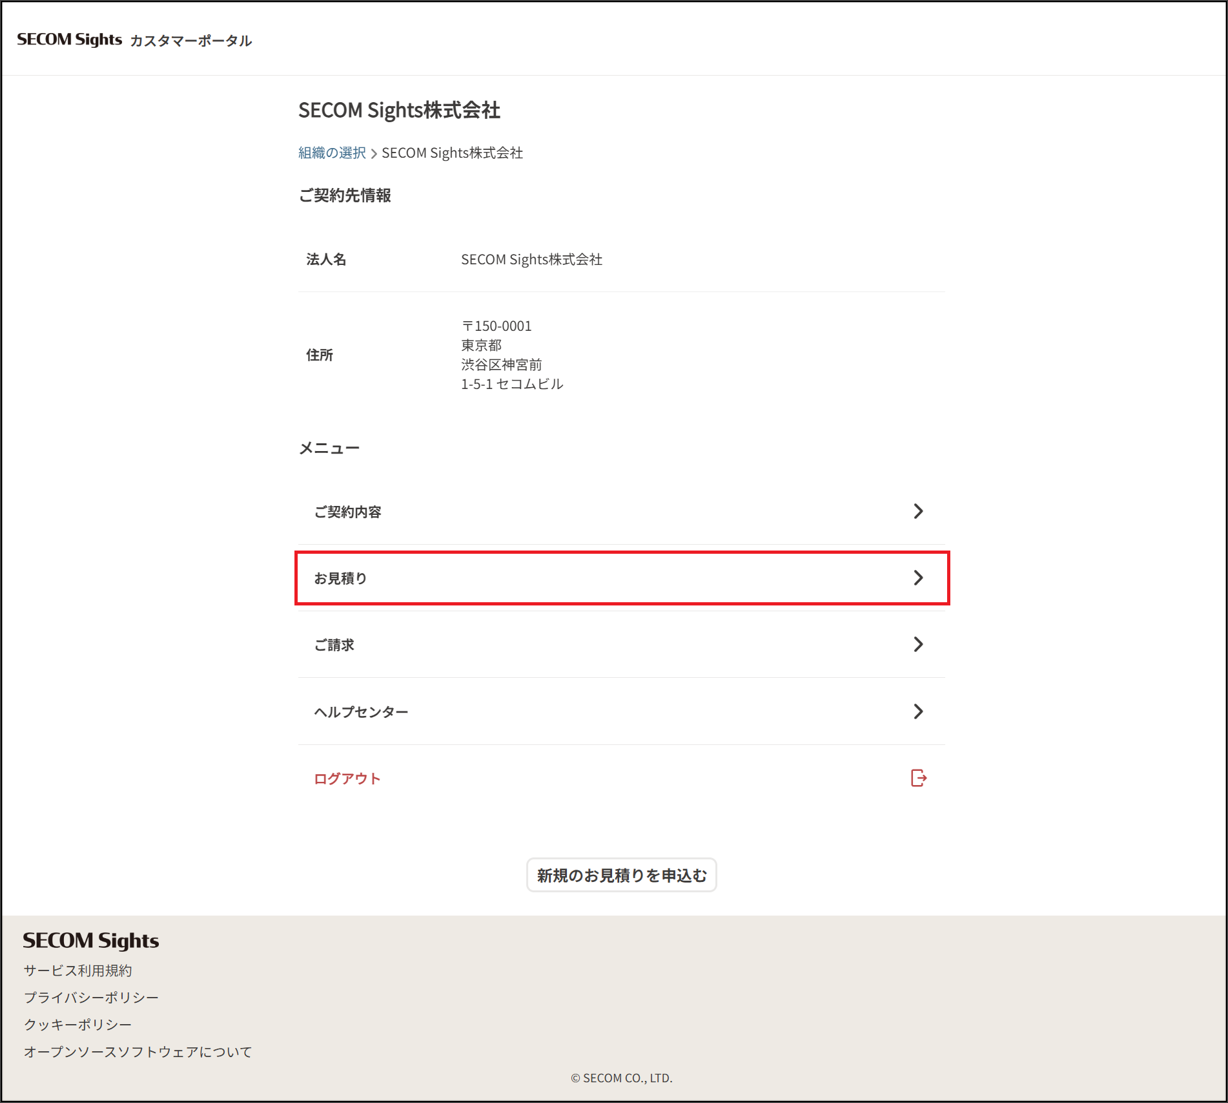Click the カスタマーポータル header text
The height and width of the screenshot is (1103, 1228).
191,41
